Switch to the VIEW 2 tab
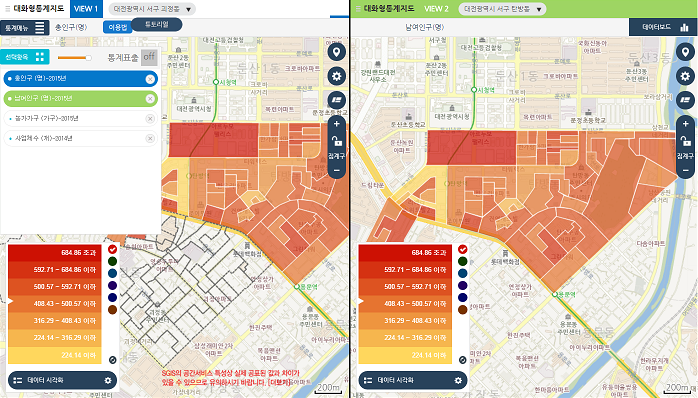Image resolution: width=698 pixels, height=398 pixels. click(436, 9)
